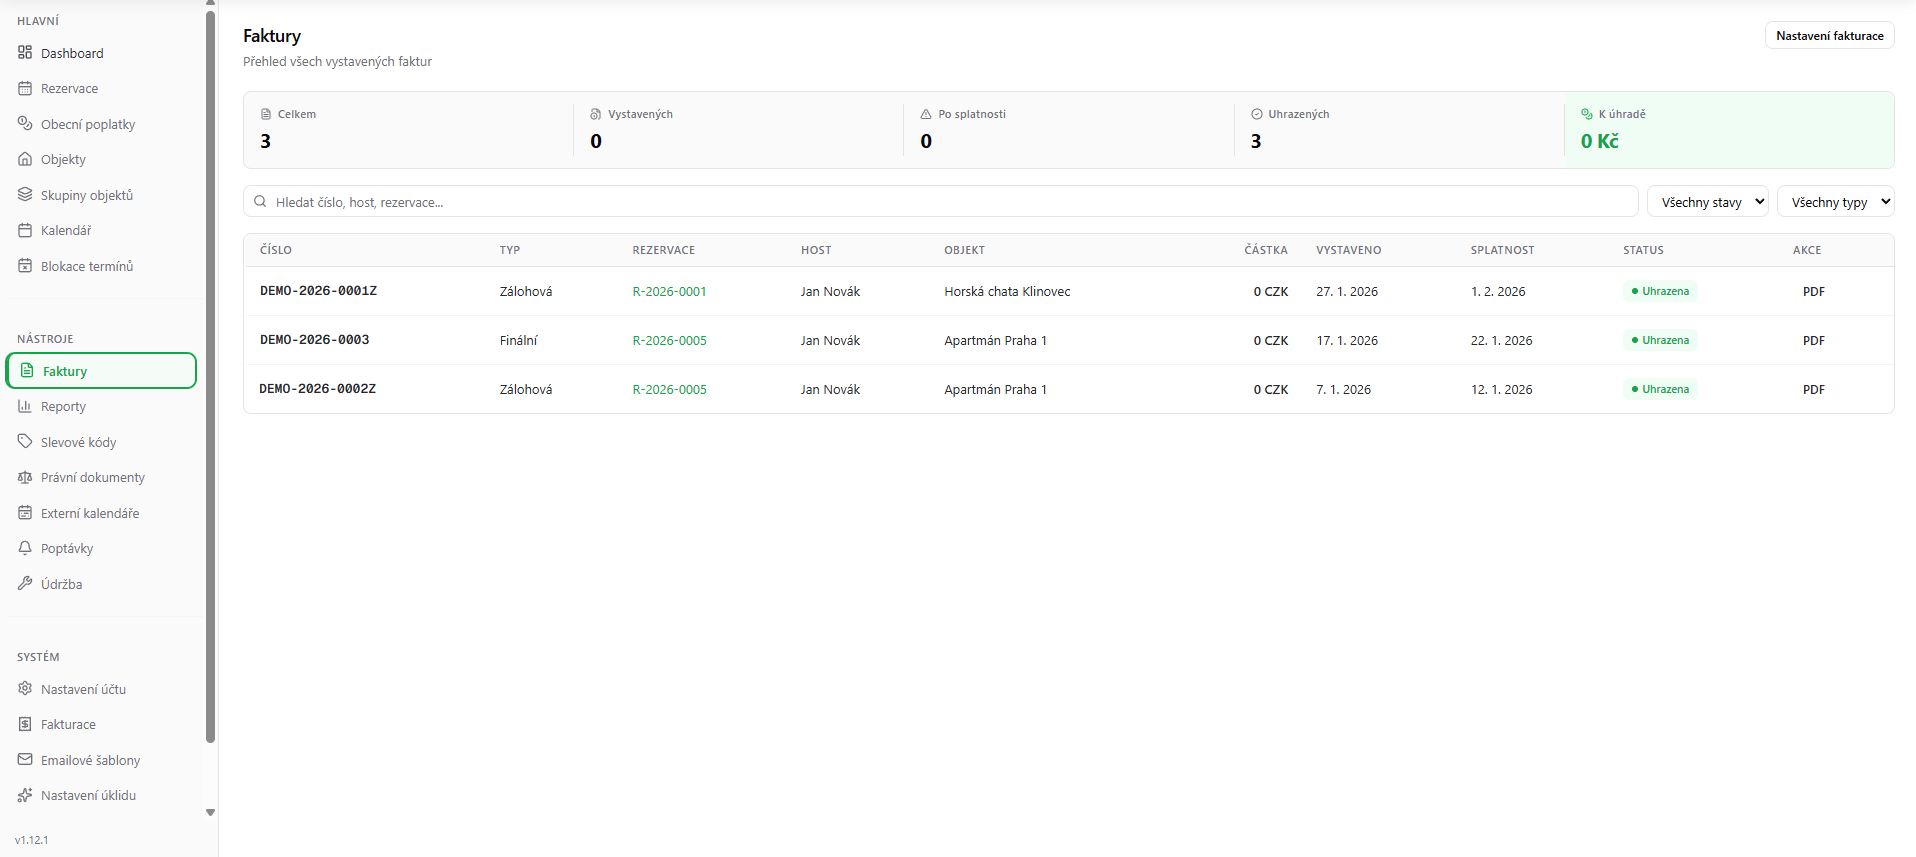Open the Všechny typy dropdown

pyautogui.click(x=1835, y=202)
